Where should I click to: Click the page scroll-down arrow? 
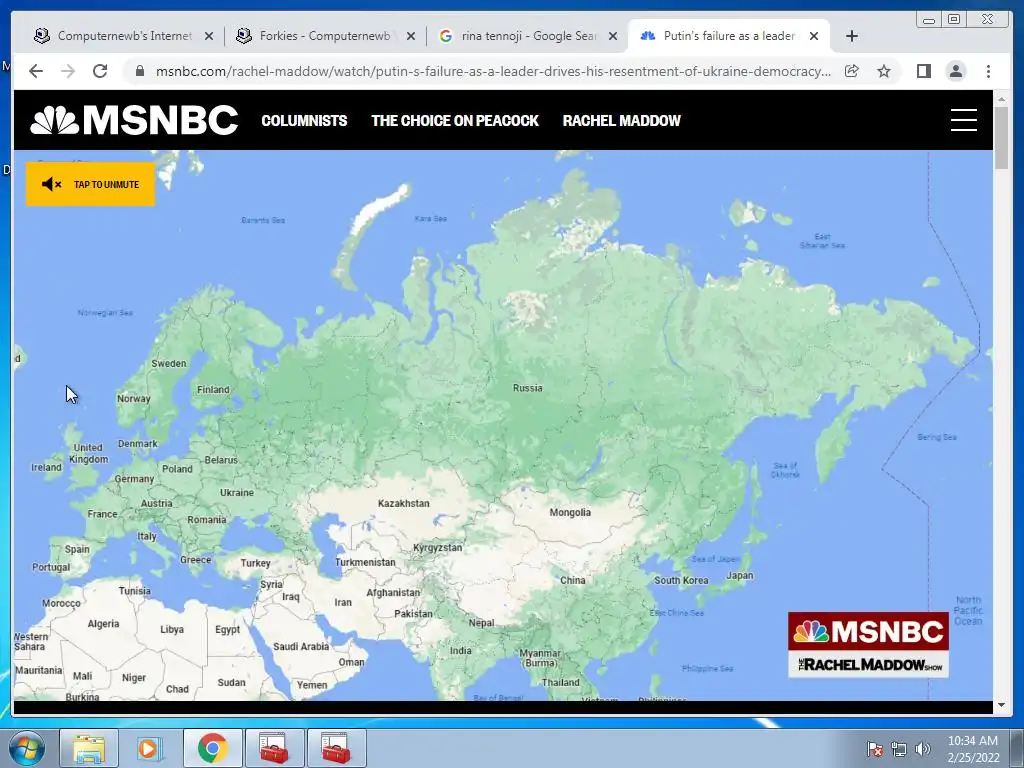click(1001, 705)
